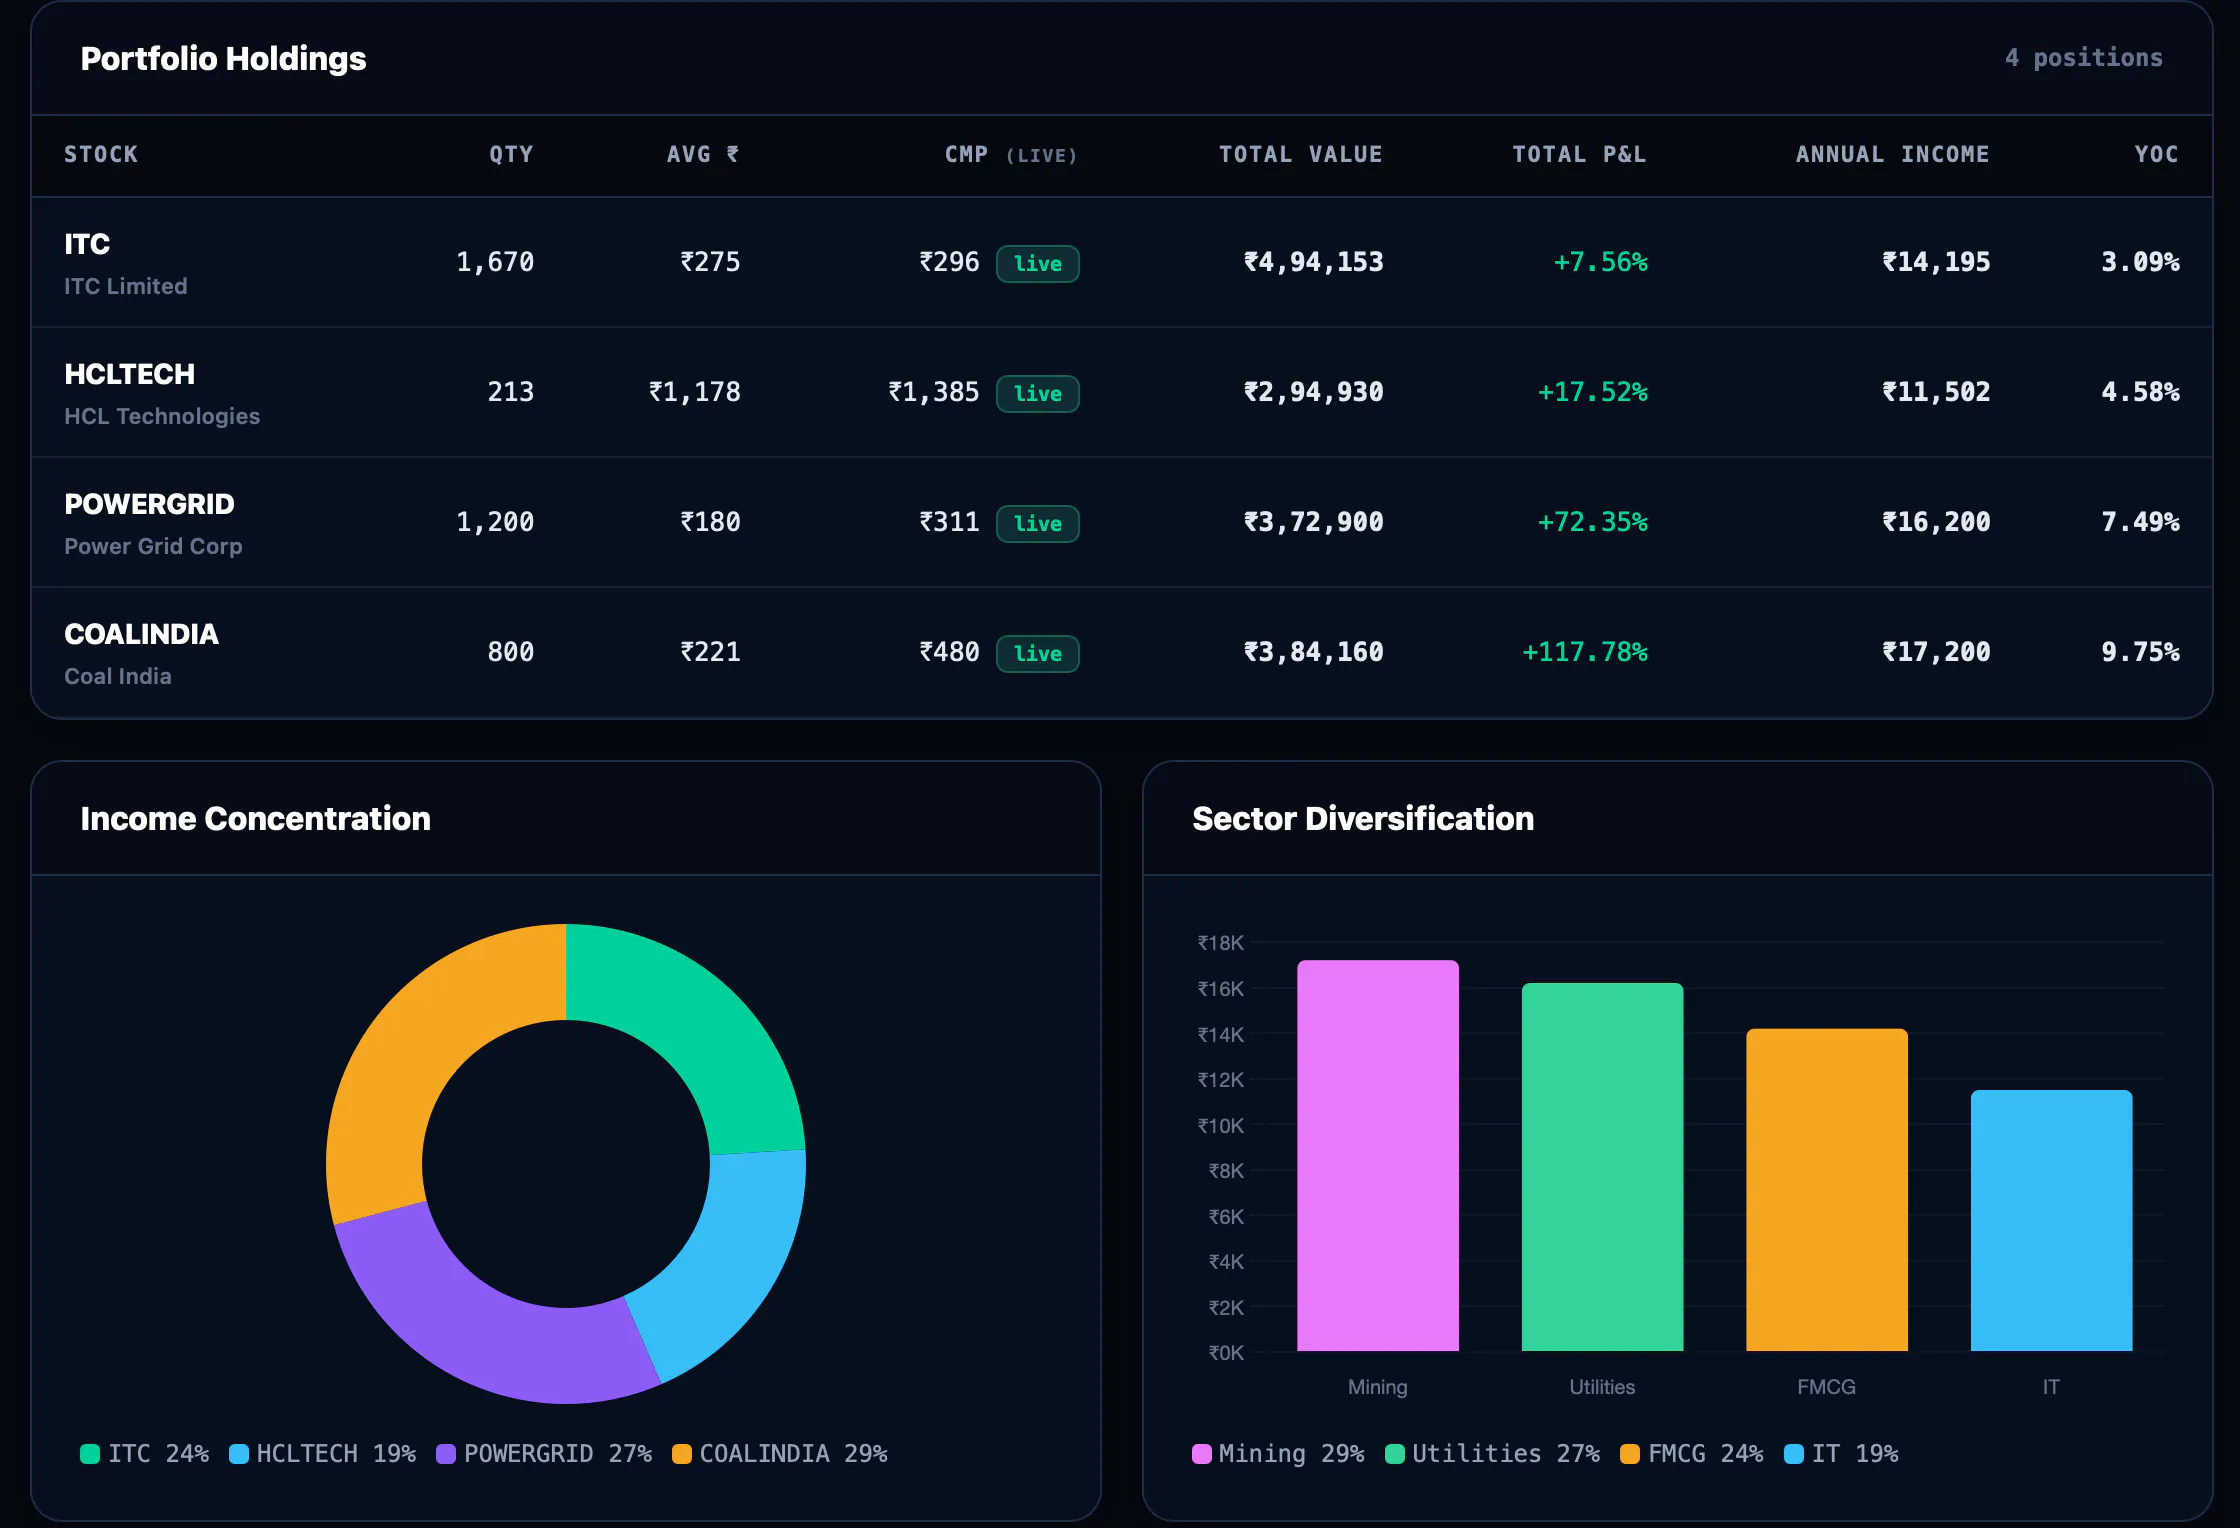Click the 7.49% YOC value
Image resolution: width=2240 pixels, height=1528 pixels.
pos(2140,522)
